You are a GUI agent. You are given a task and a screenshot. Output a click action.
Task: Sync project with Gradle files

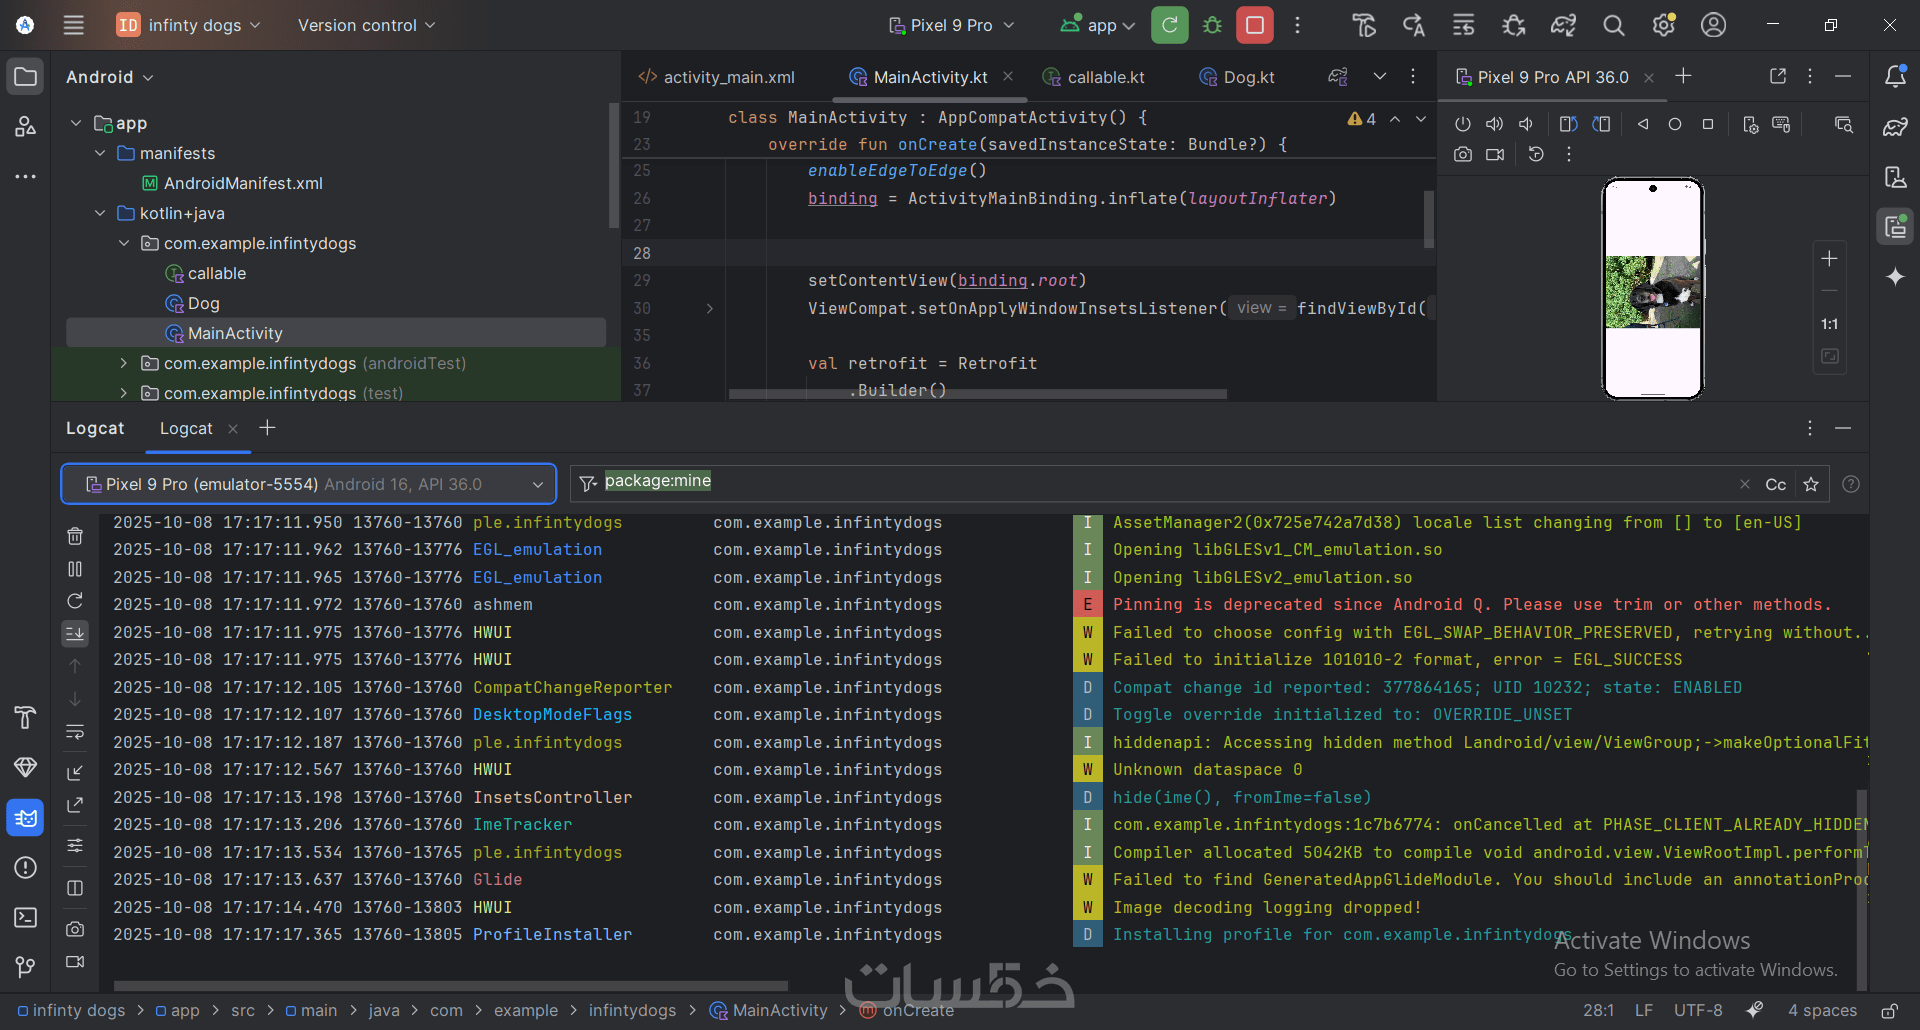point(1563,25)
